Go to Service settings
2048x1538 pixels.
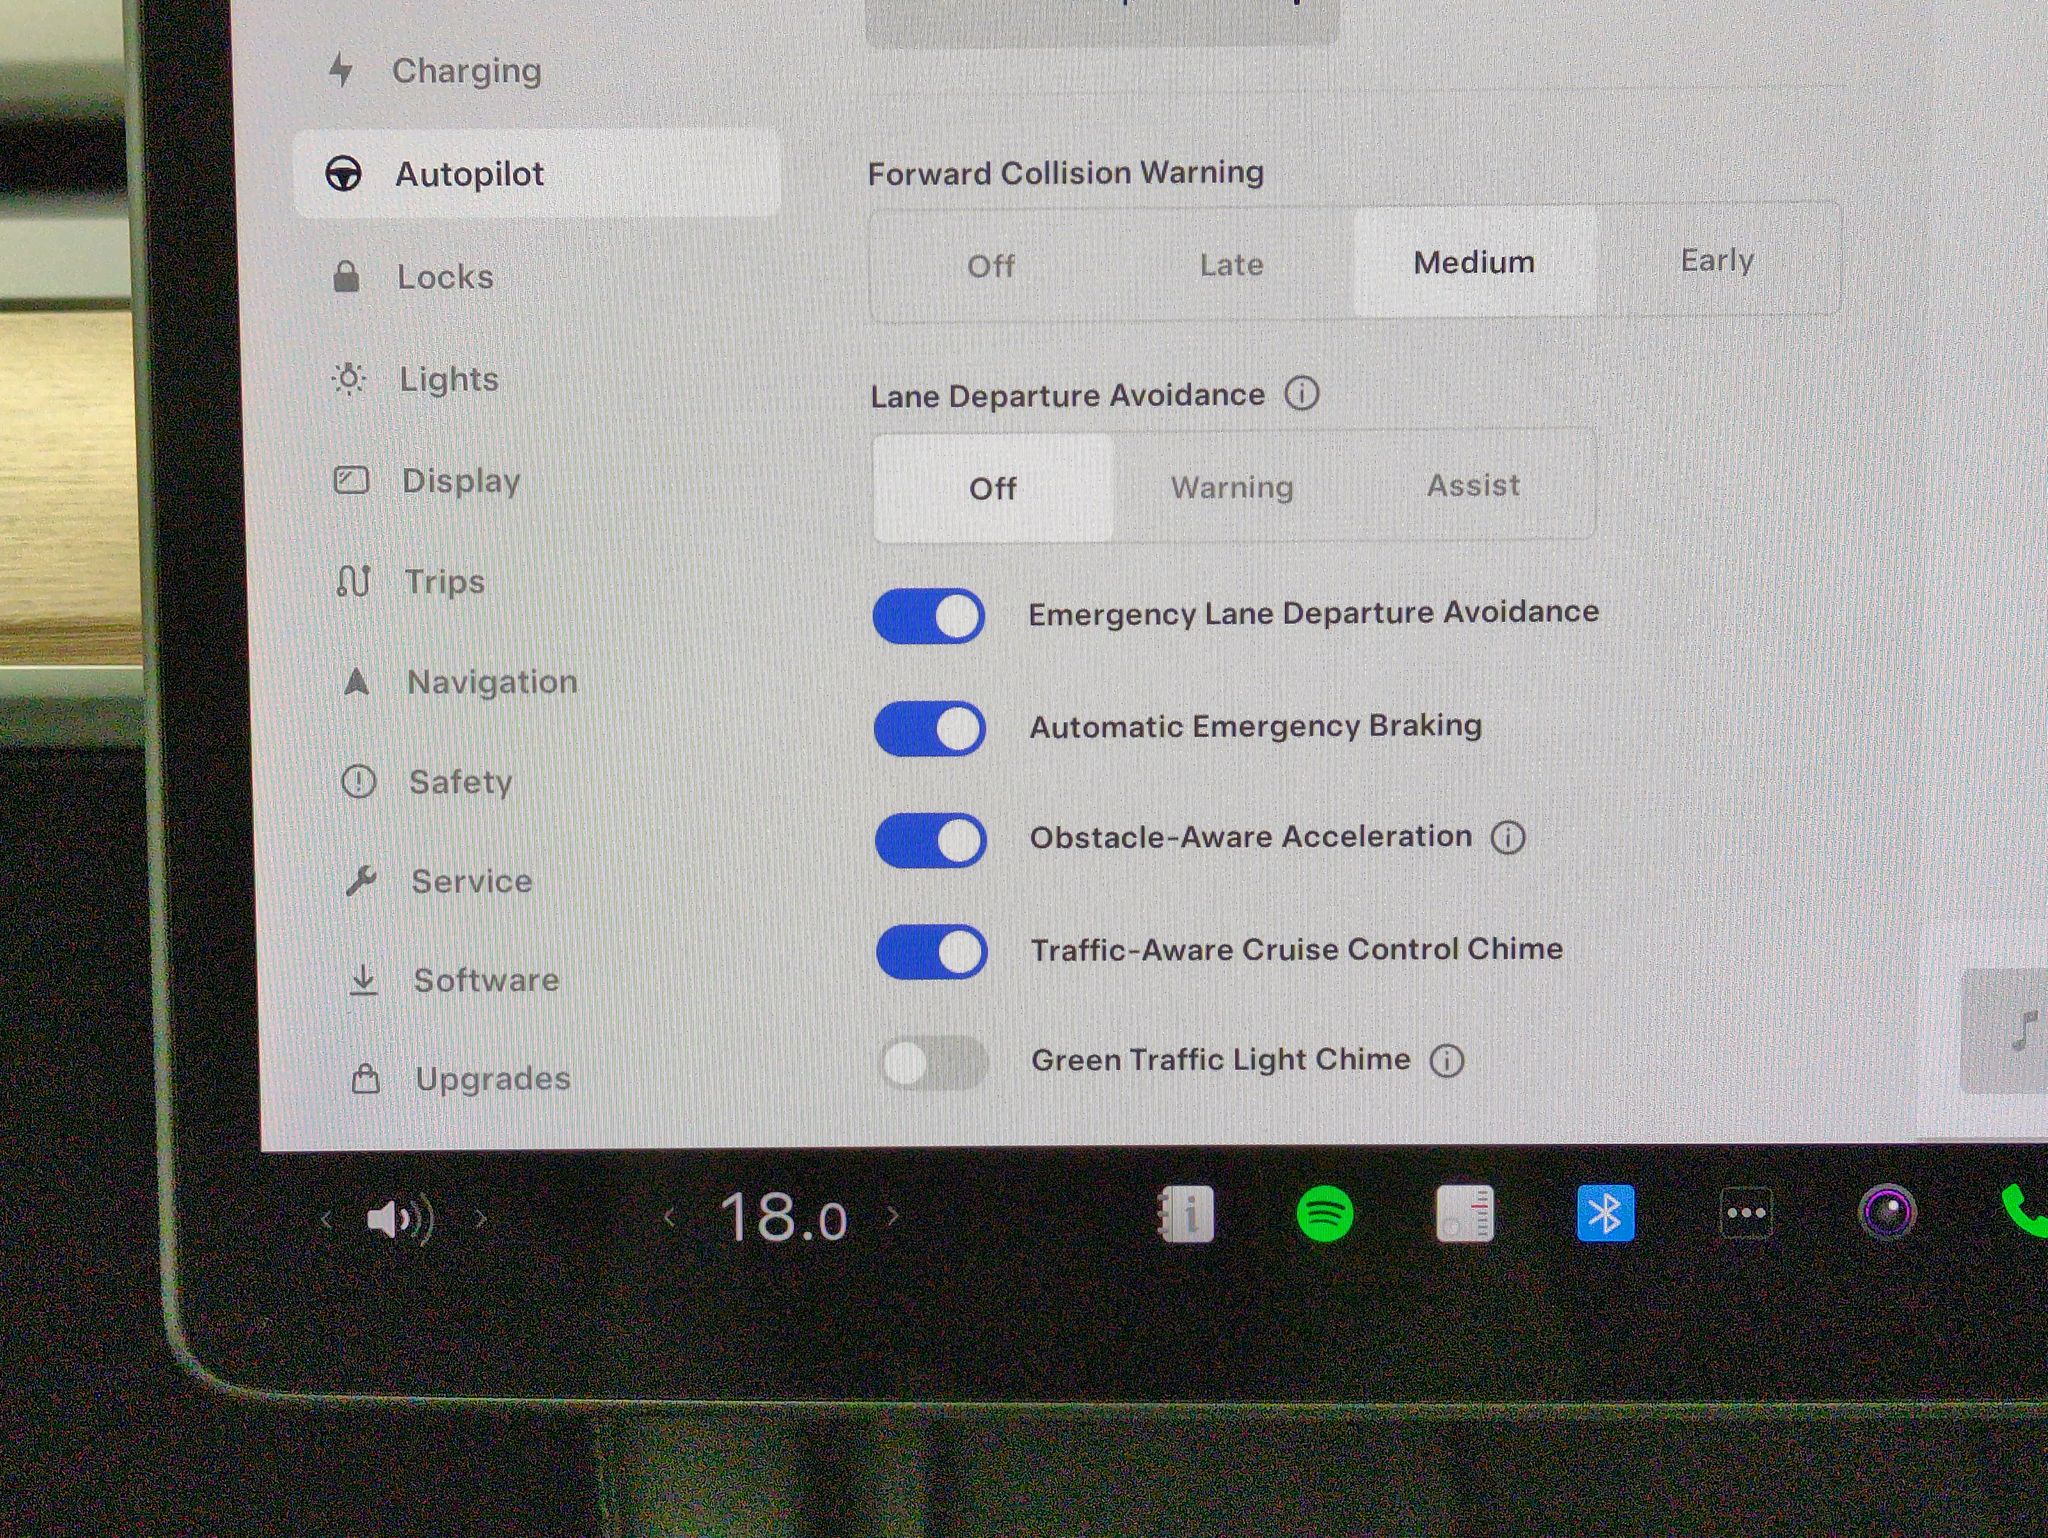pos(439,881)
